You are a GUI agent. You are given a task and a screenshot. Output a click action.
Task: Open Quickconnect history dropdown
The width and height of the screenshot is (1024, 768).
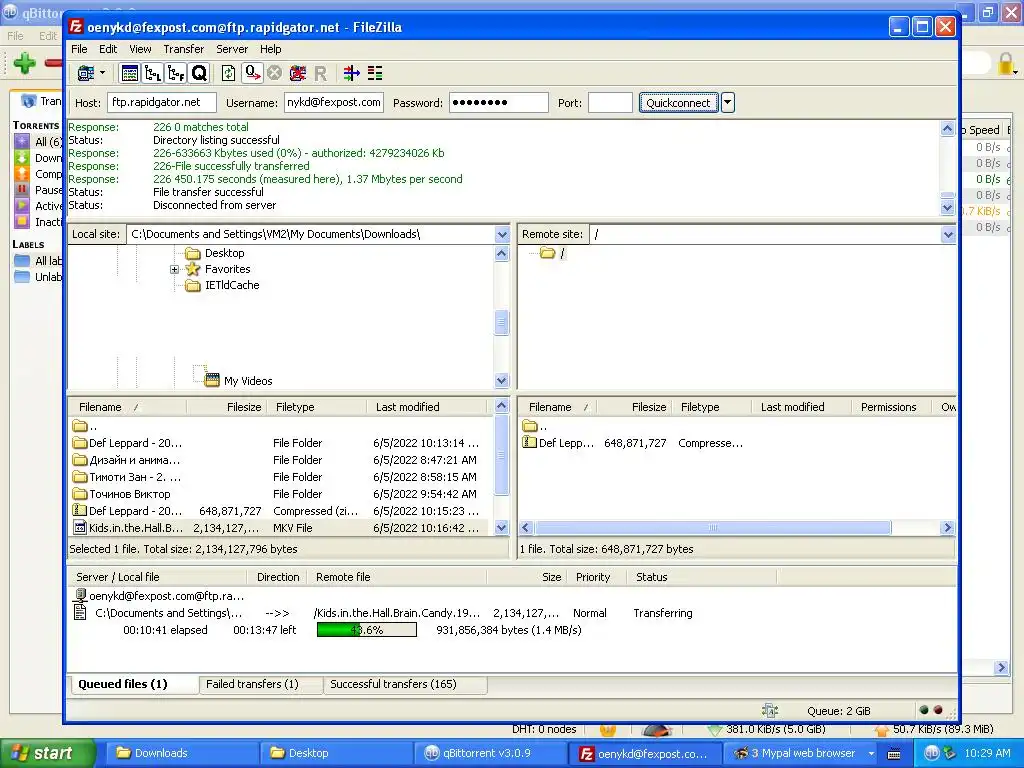pos(728,103)
